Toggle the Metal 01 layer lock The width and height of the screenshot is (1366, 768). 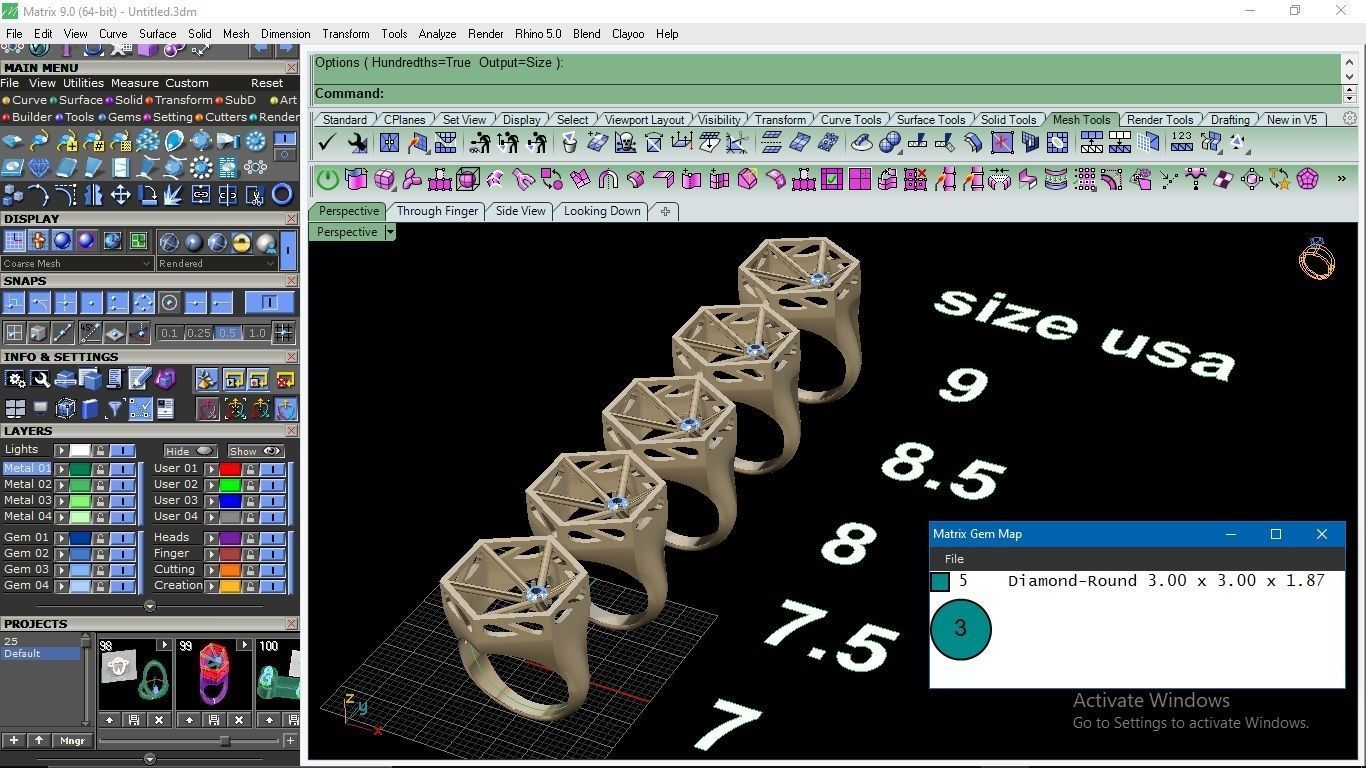(100, 469)
